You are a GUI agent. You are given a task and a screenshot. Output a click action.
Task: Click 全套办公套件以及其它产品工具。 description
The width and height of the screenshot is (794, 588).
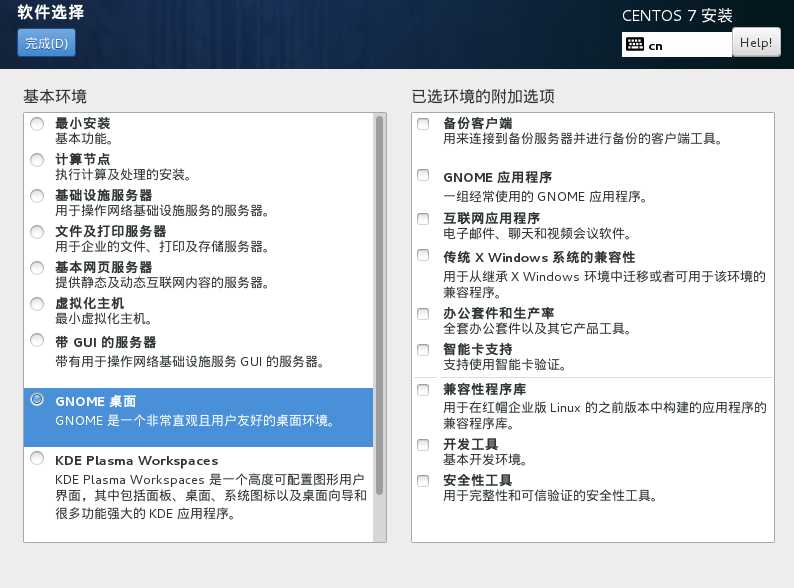538,329
